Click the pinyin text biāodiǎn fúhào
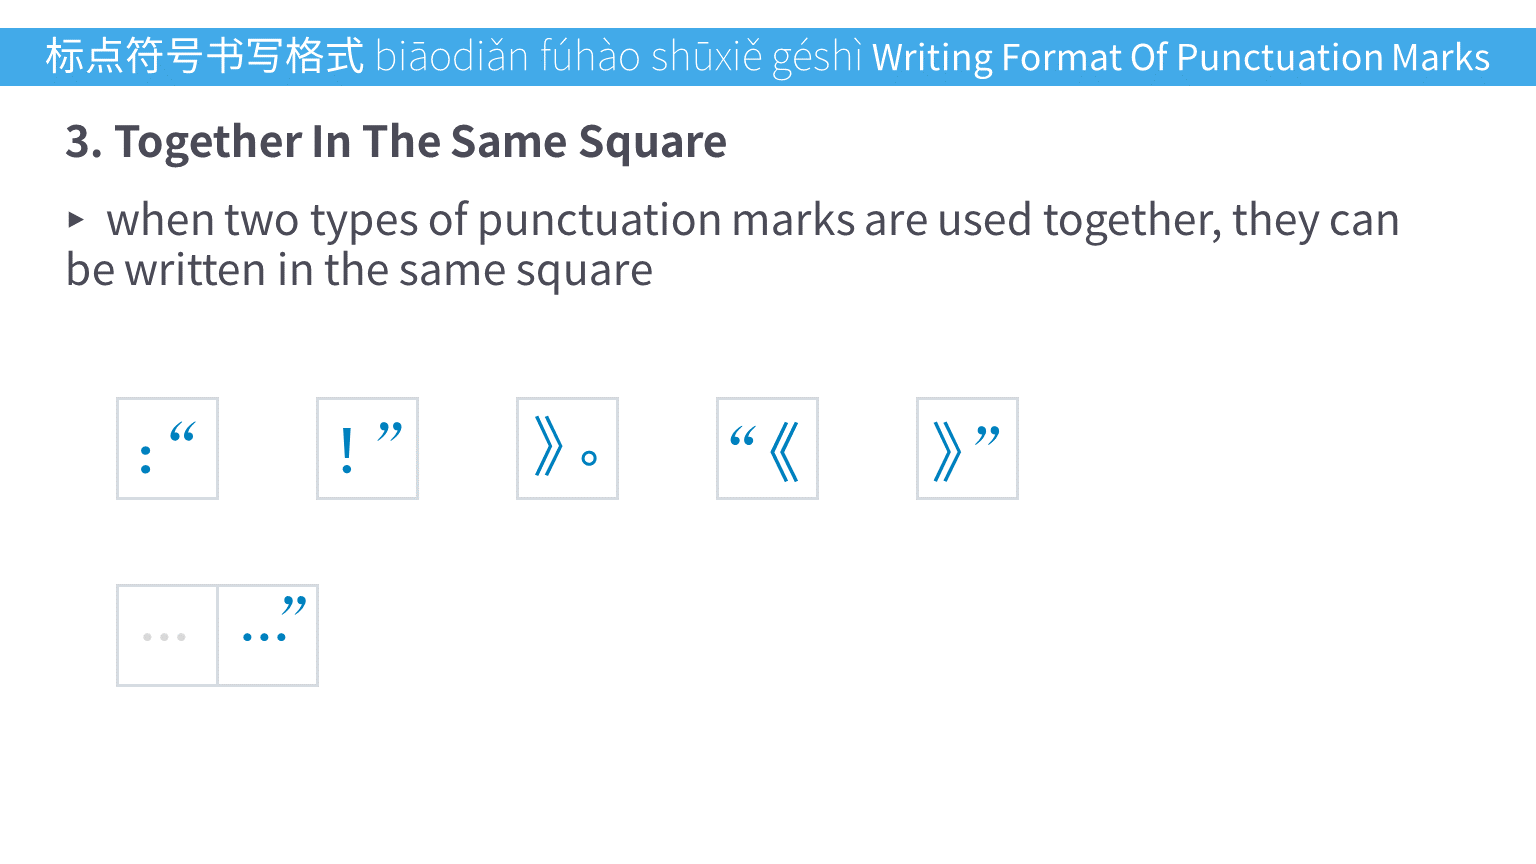The image size is (1536, 864). pos(507,57)
